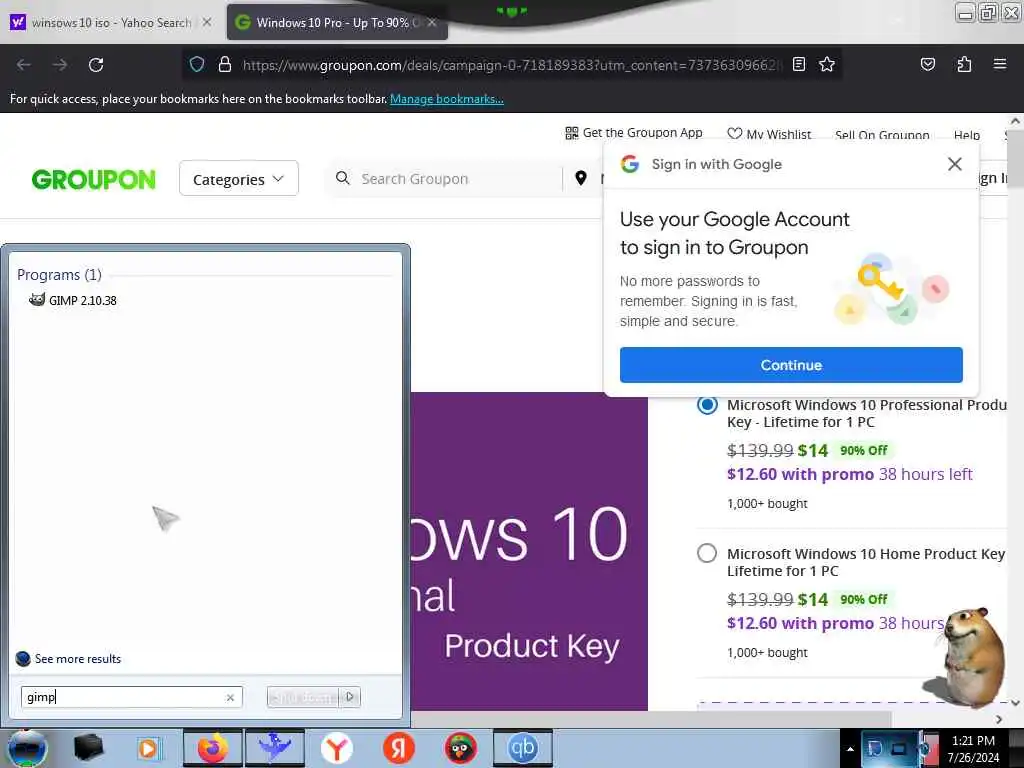Expand the Categories dropdown

pos(238,178)
